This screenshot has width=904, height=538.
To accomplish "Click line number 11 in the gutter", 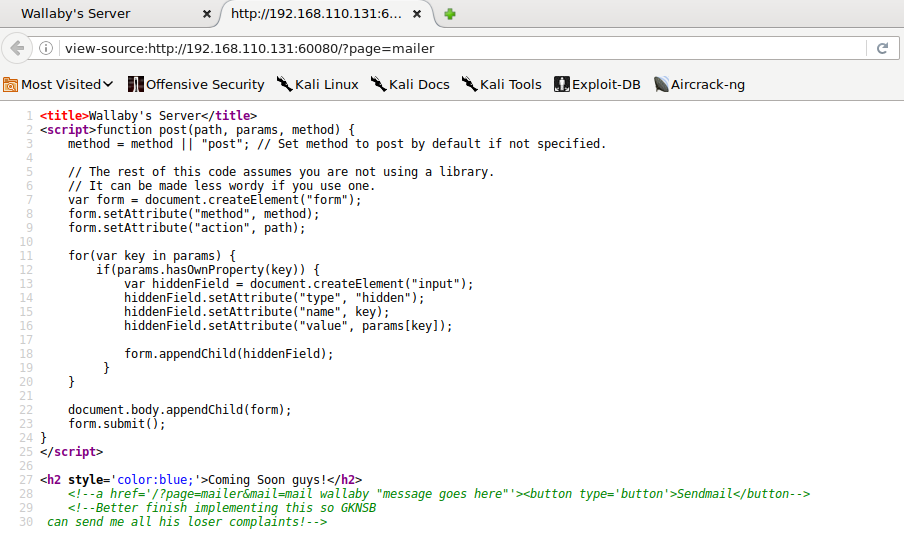I will point(26,255).
